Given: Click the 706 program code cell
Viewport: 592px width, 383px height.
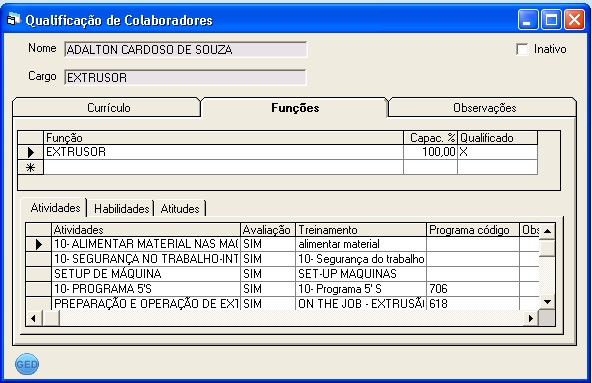Looking at the screenshot, I should click(473, 289).
